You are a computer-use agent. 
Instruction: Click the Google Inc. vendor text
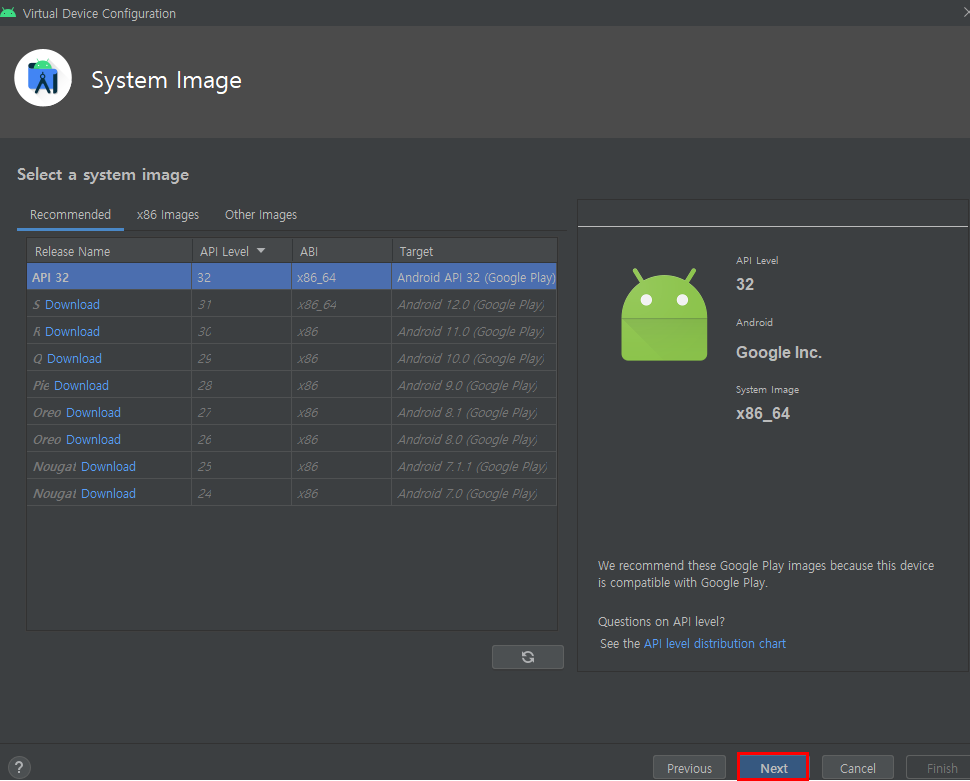tap(778, 352)
